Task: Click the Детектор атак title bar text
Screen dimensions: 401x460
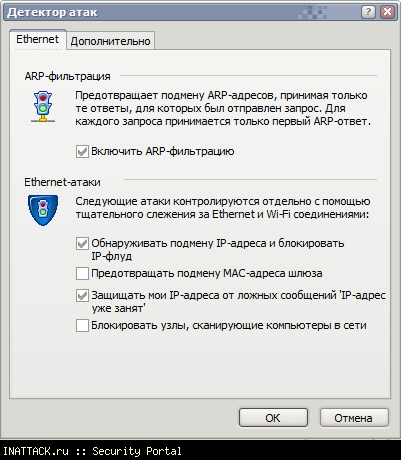Action: [x=52, y=12]
